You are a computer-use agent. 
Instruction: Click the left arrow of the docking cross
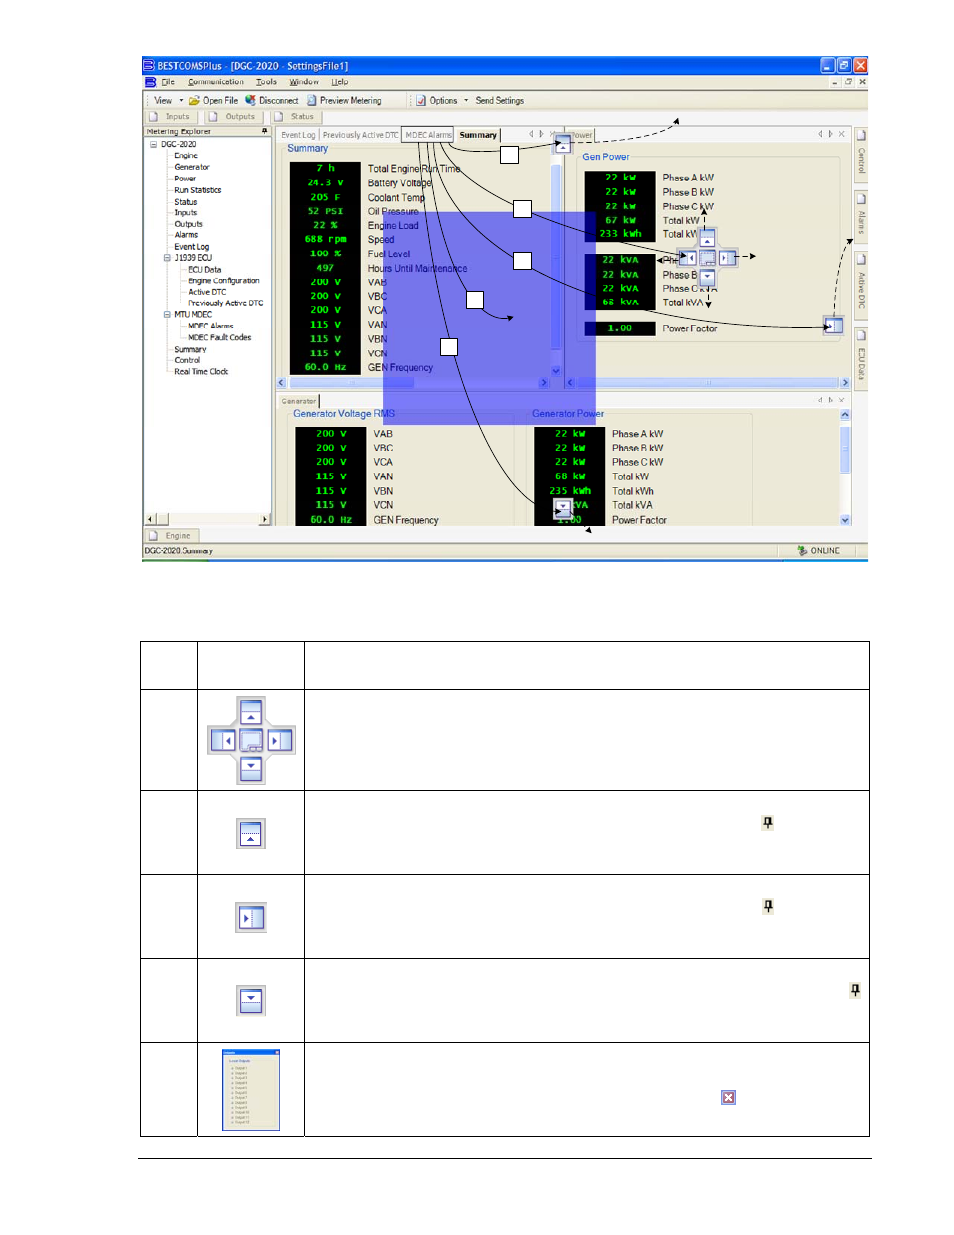tap(690, 258)
